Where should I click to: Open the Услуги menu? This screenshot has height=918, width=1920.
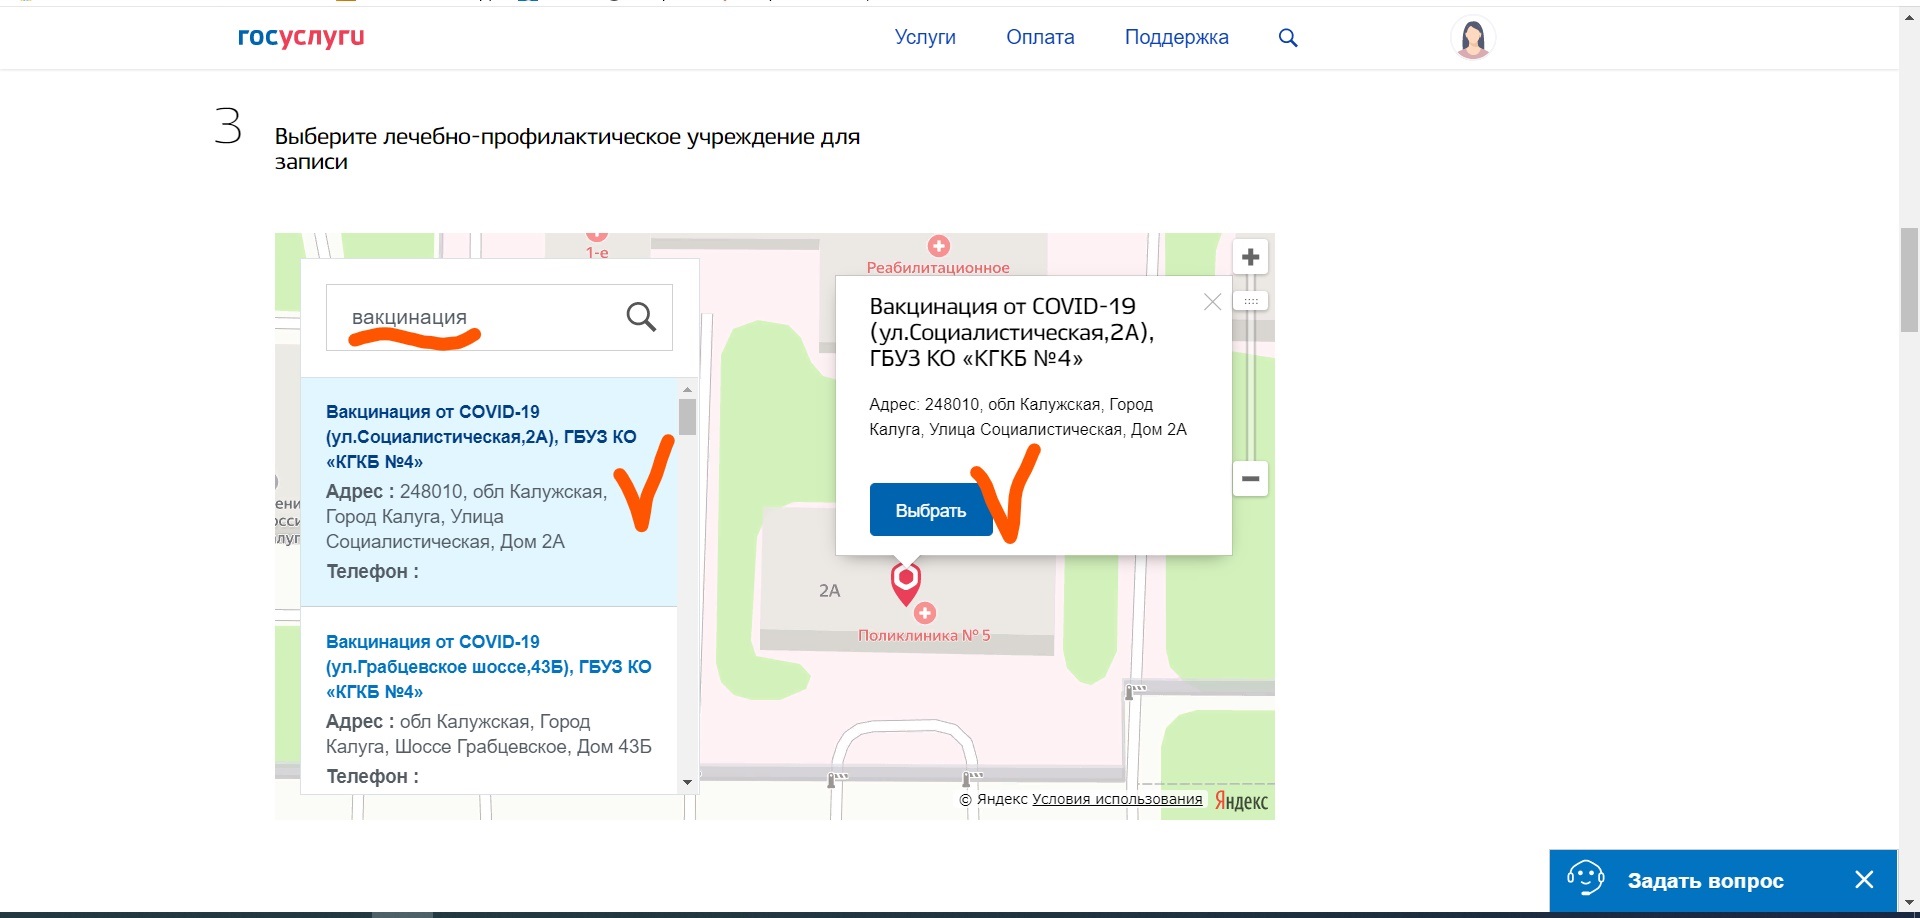[x=925, y=38]
